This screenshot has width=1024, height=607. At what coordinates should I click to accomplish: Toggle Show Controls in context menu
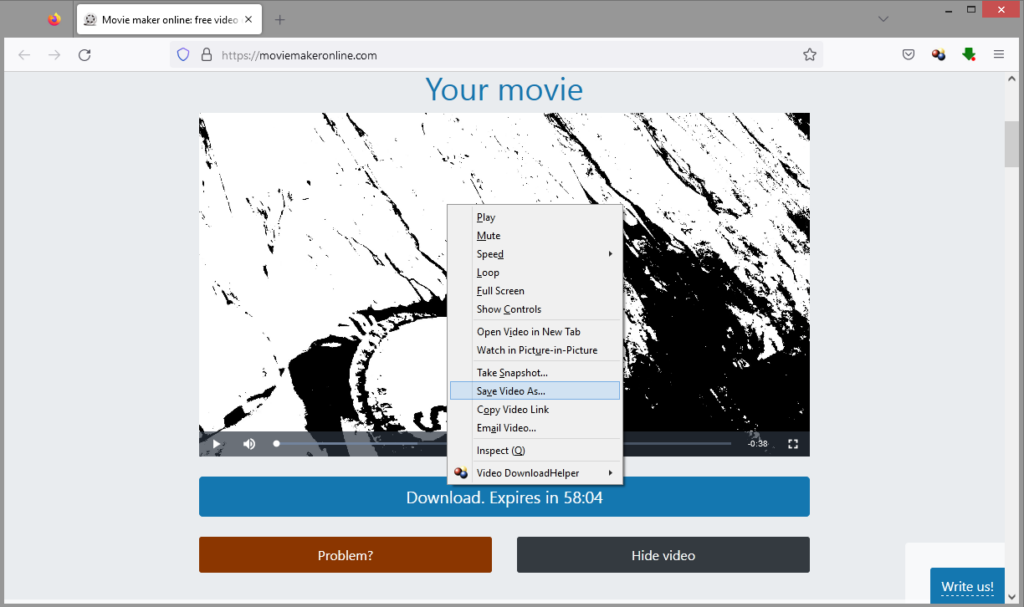point(508,309)
